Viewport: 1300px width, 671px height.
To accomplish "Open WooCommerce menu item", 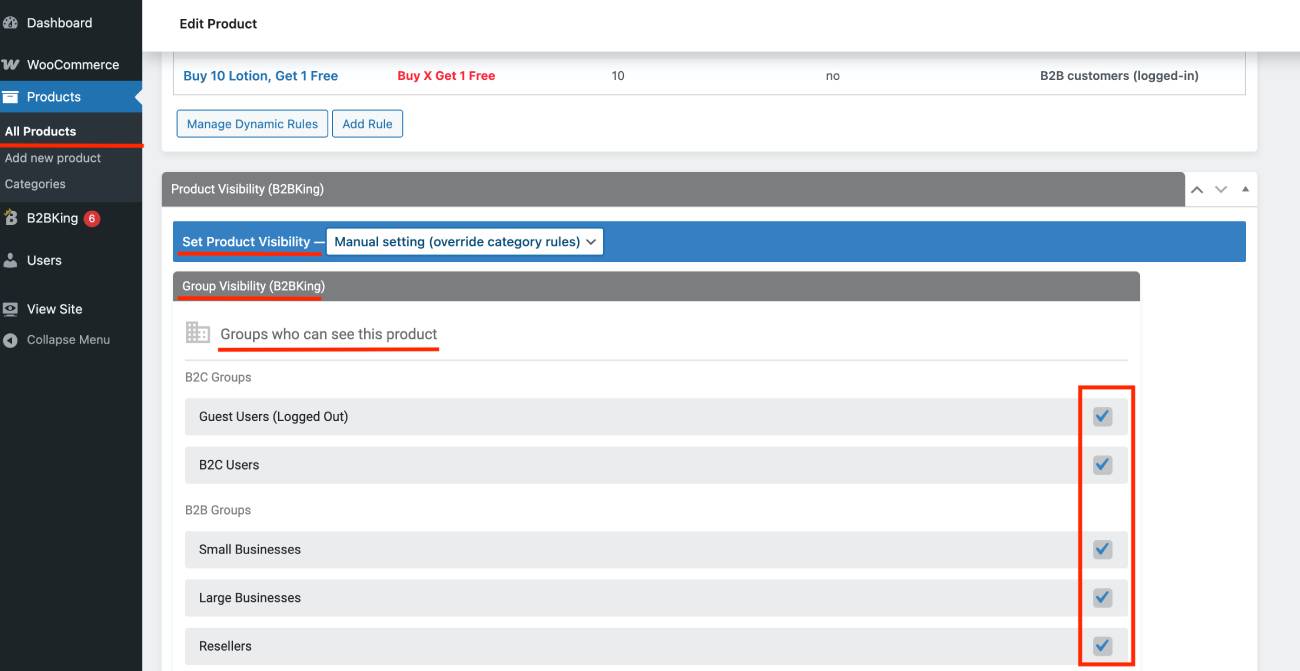I will coord(73,65).
